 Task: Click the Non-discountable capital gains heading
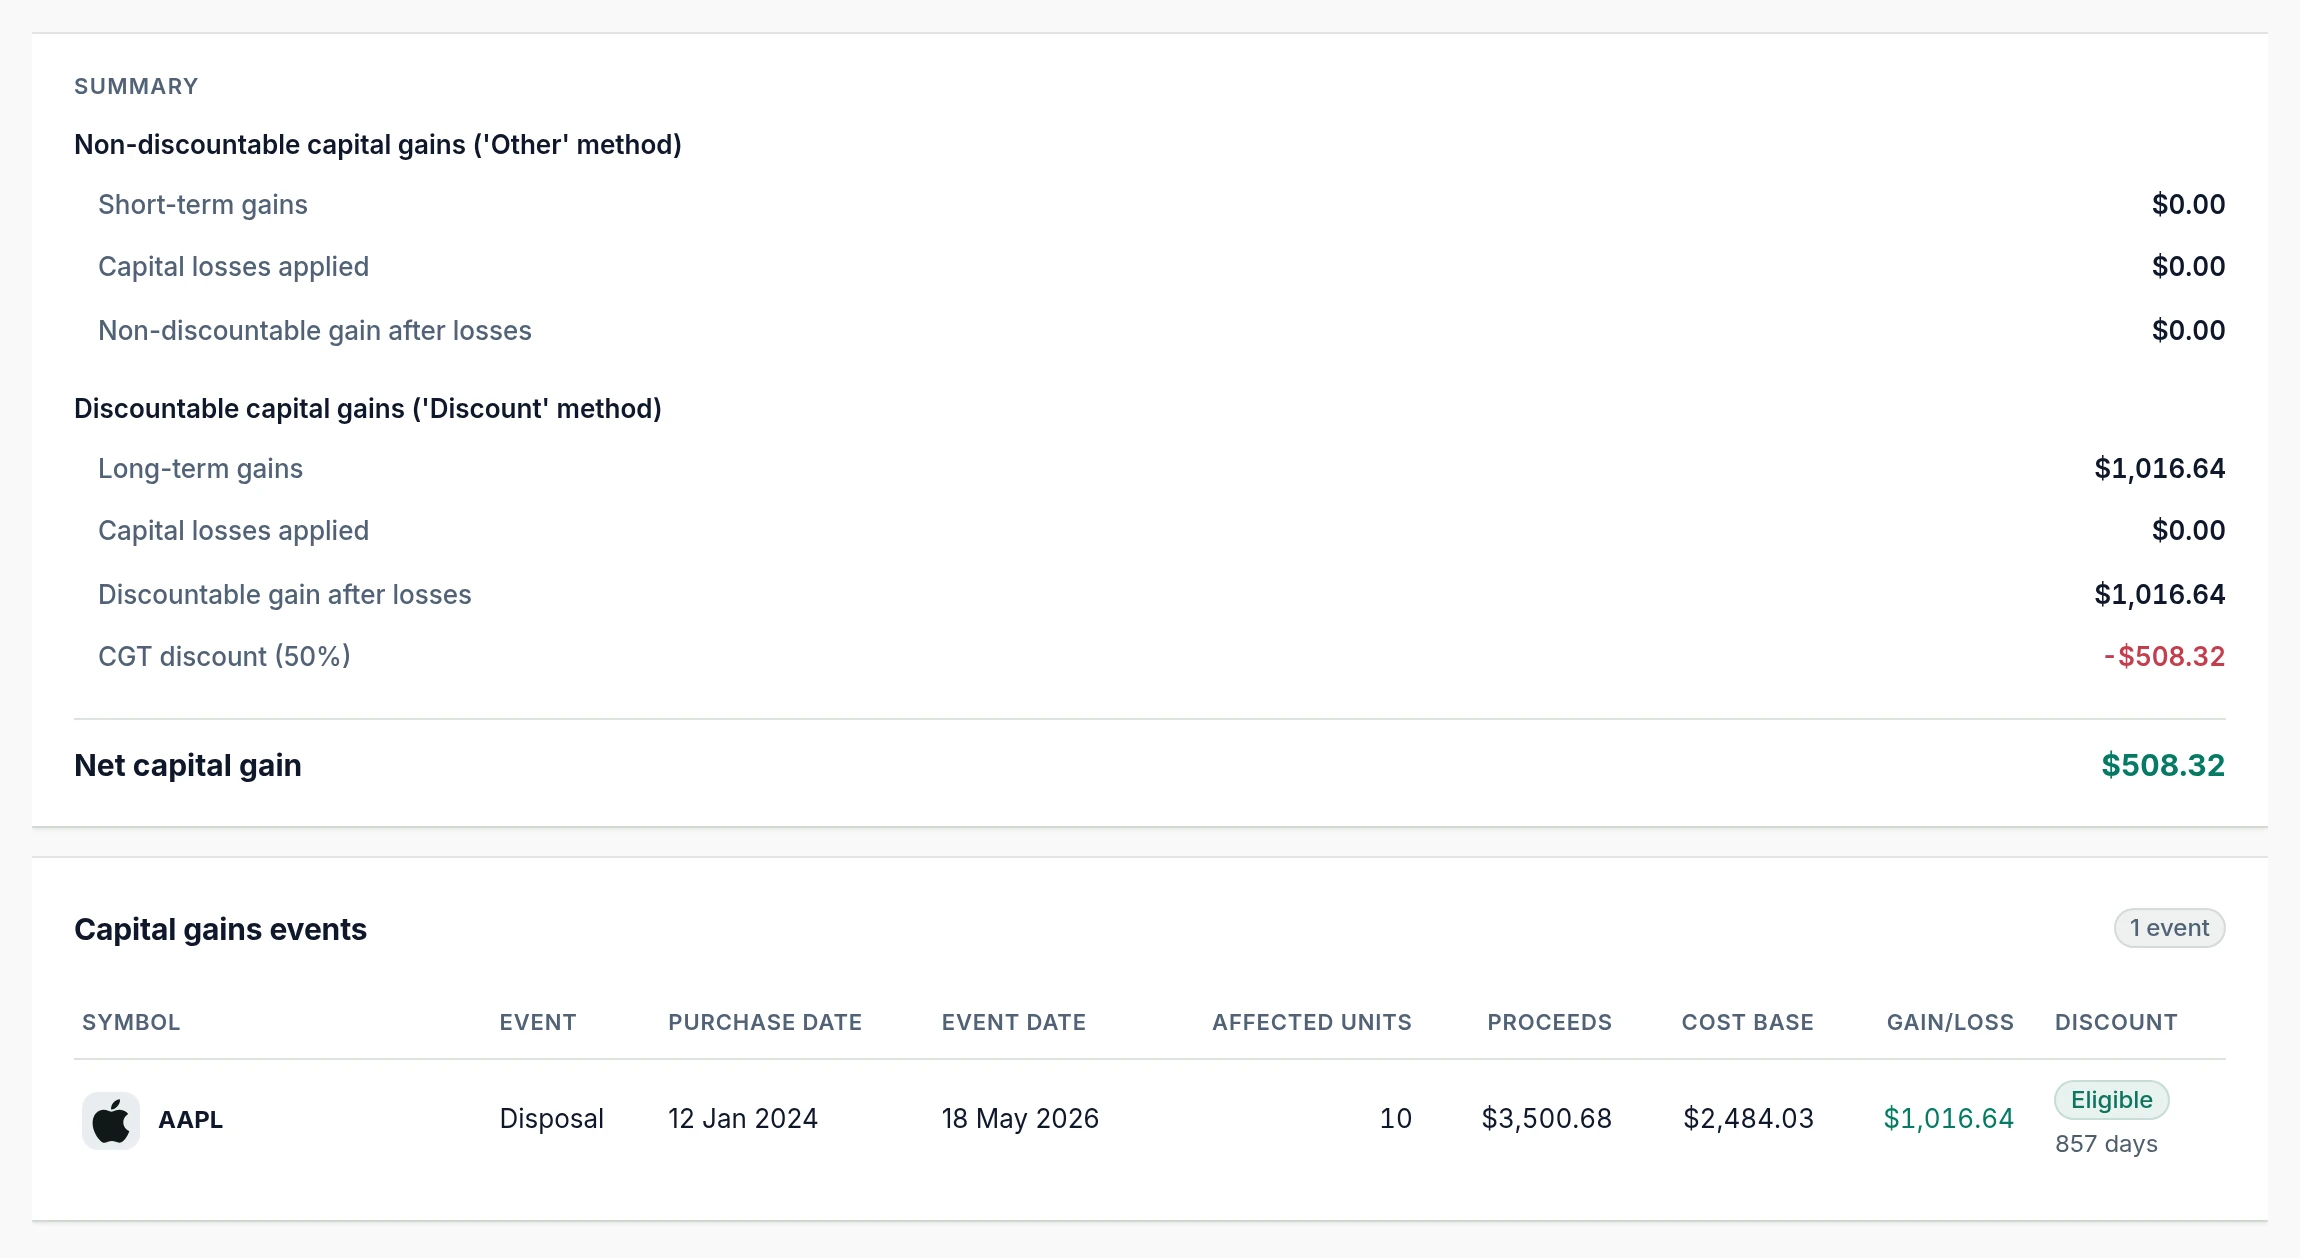378,145
